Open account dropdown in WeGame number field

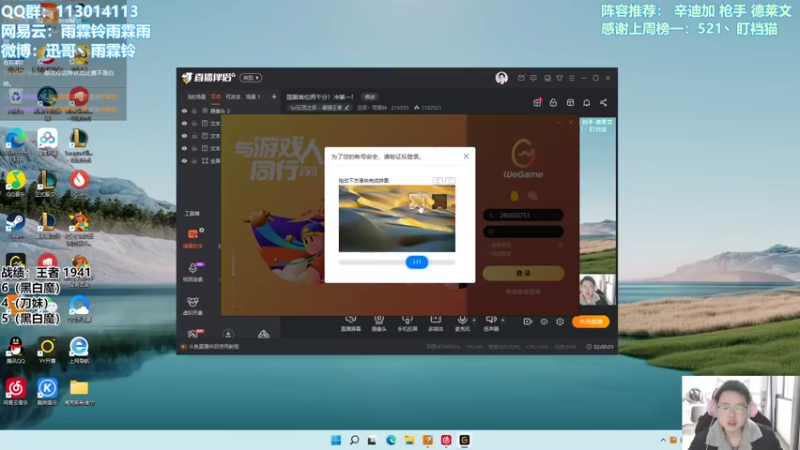pyautogui.click(x=557, y=215)
